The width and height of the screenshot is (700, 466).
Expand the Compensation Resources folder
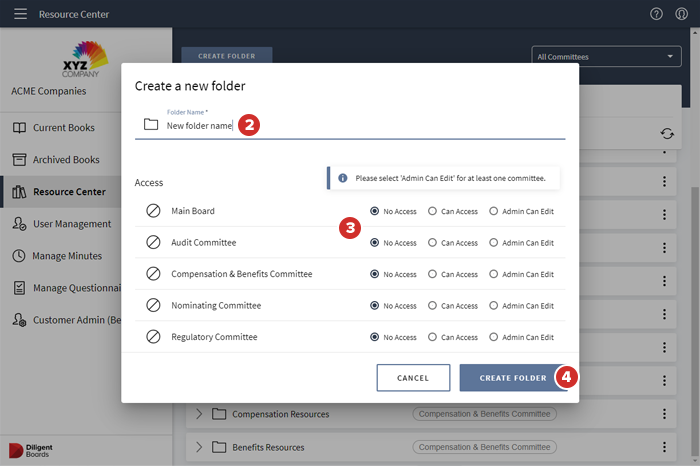[x=198, y=414]
